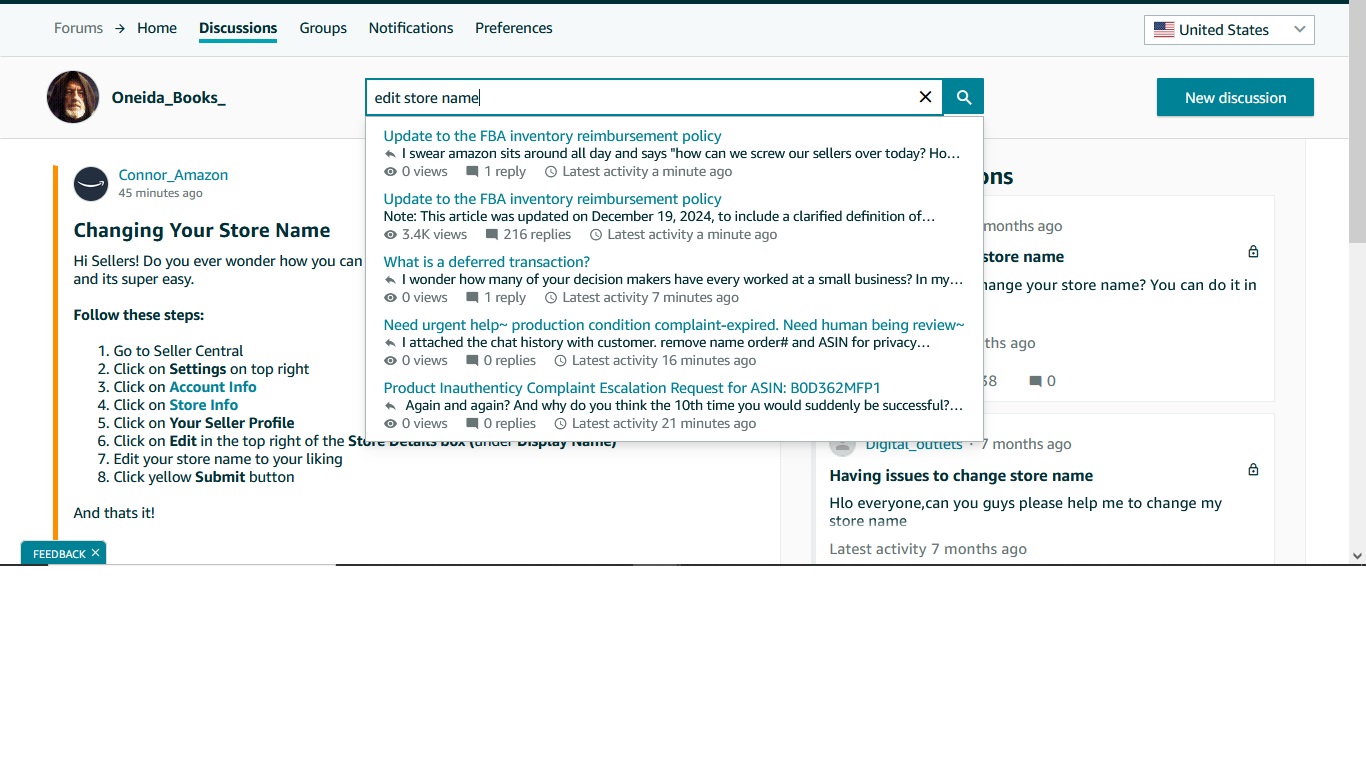Open 'Need urgent help~ production condition complaint' result

click(x=674, y=325)
